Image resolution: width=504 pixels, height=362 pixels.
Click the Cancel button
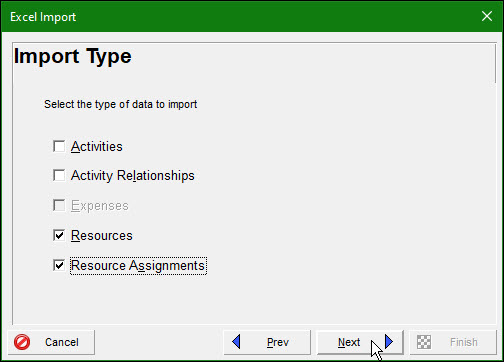51,342
